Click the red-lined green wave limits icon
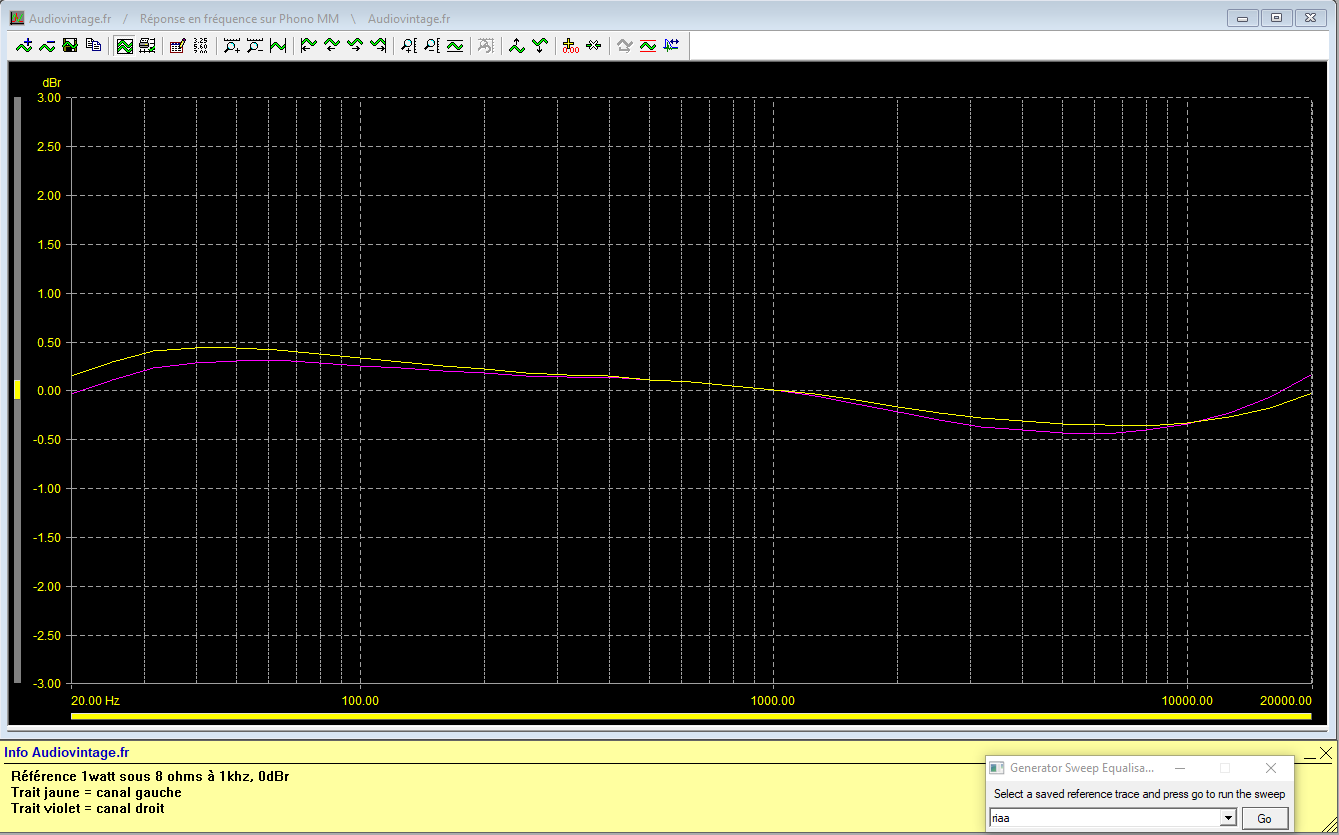 tap(647, 45)
